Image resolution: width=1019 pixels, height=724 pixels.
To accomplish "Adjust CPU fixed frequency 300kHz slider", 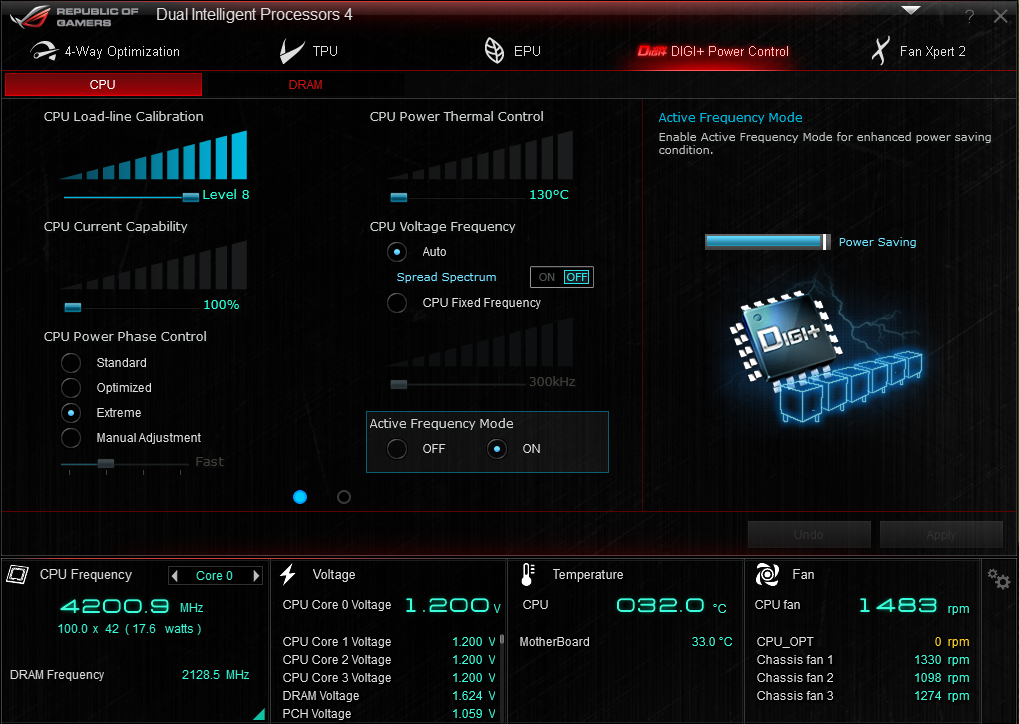I will pyautogui.click(x=398, y=384).
